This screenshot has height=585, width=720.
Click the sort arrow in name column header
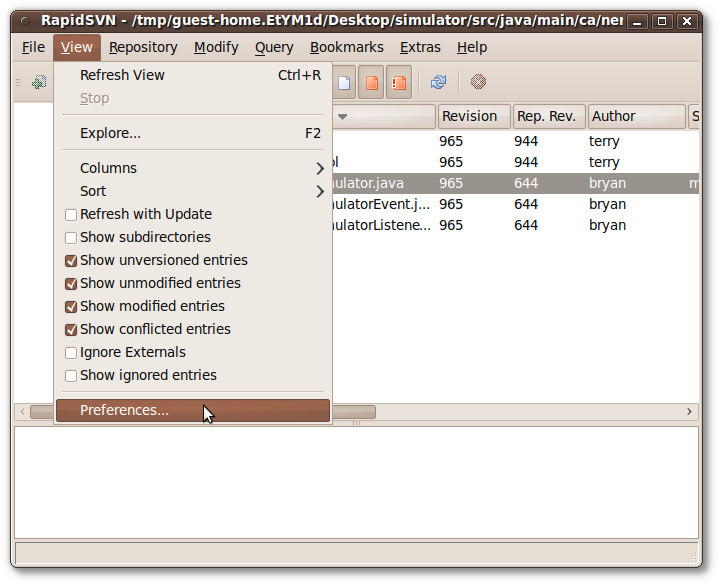(342, 117)
